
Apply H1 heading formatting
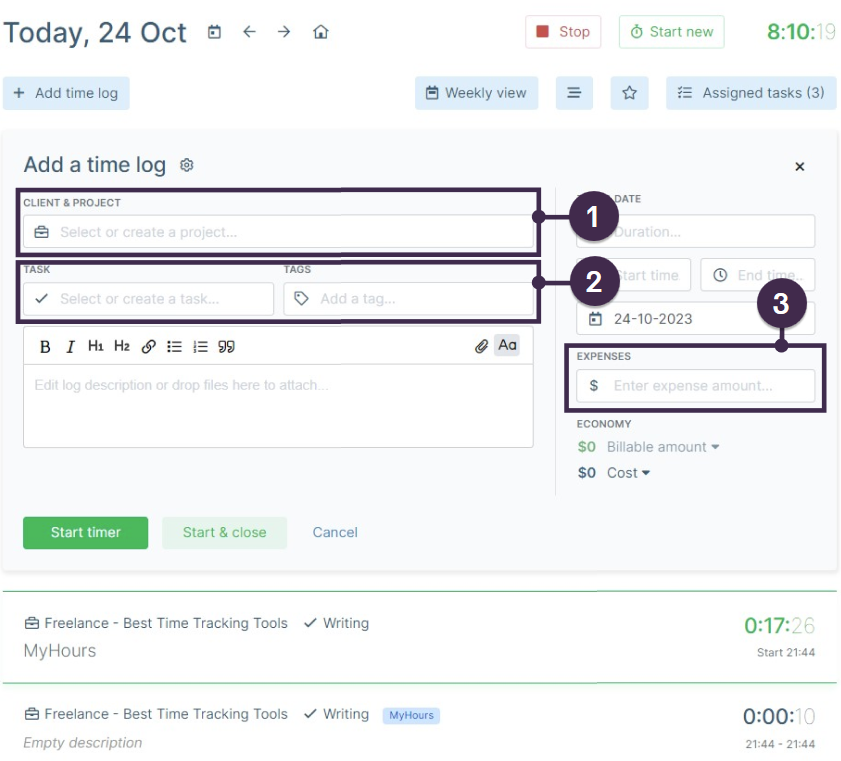(x=97, y=346)
